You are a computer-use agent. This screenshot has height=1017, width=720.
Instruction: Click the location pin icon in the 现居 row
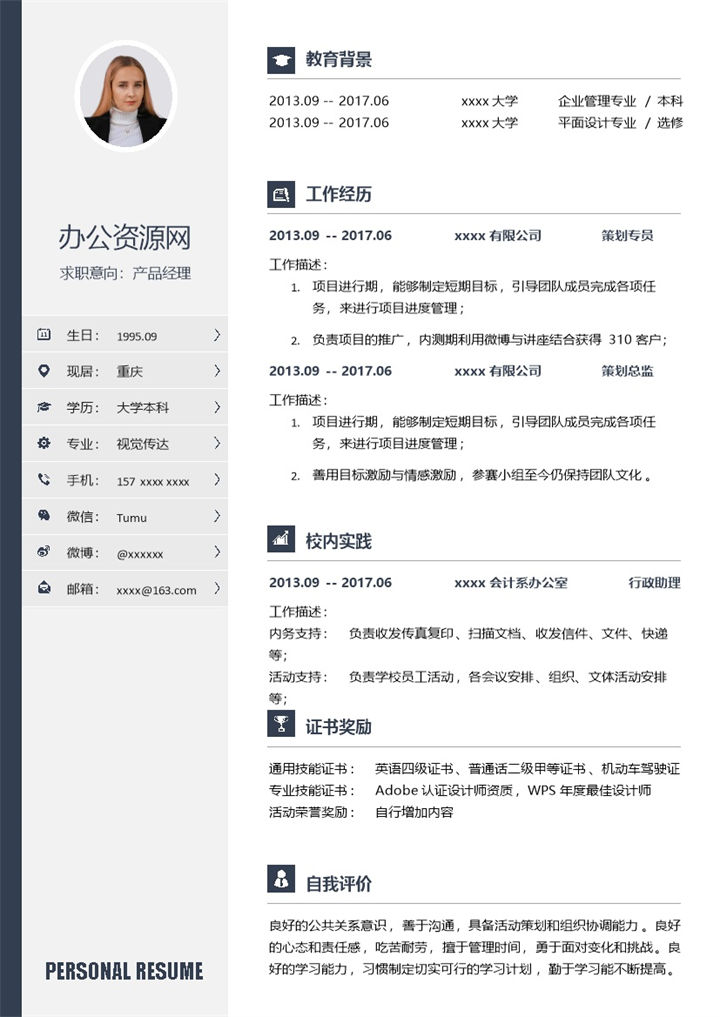[x=43, y=371]
